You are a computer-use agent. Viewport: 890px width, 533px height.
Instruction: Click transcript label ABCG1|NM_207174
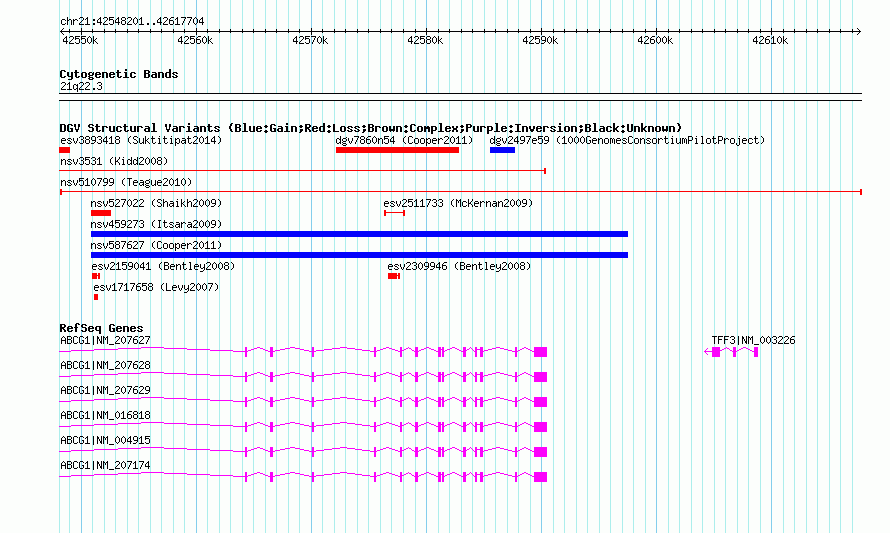(x=105, y=465)
